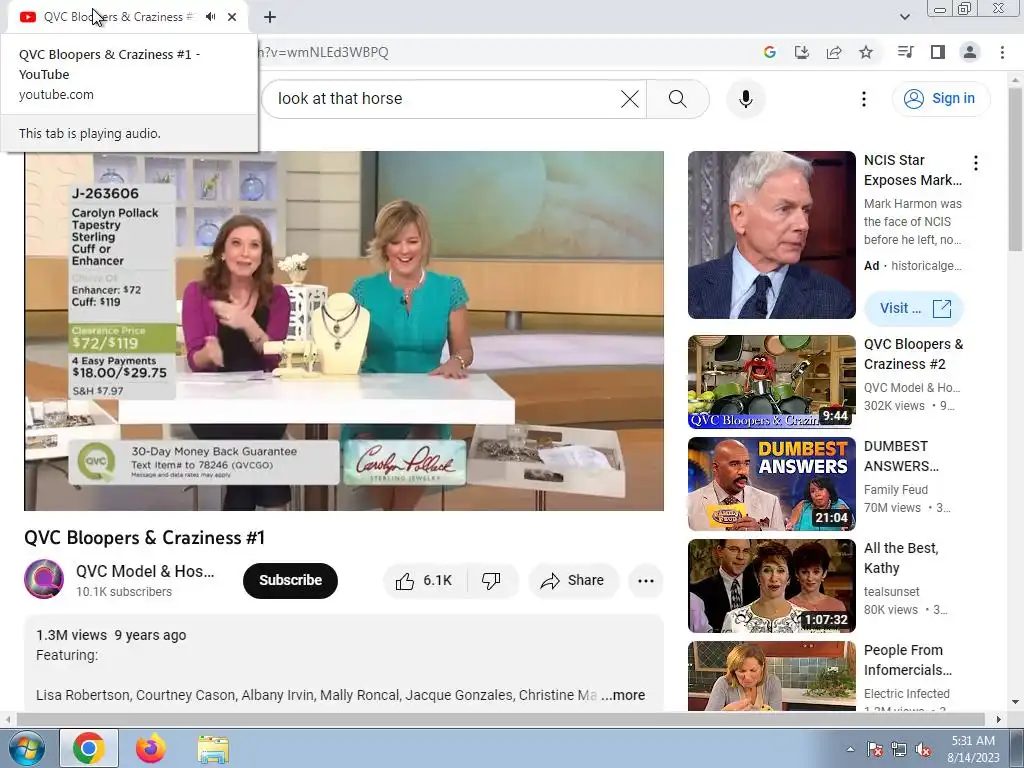Toggle the Chrome side panel
Screen dimensions: 1024x768
938,52
